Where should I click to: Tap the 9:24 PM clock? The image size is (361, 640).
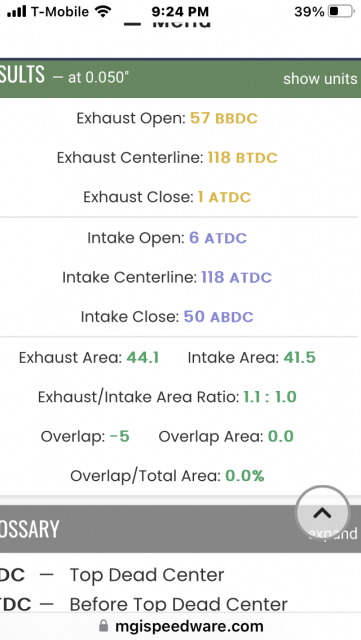point(180,11)
